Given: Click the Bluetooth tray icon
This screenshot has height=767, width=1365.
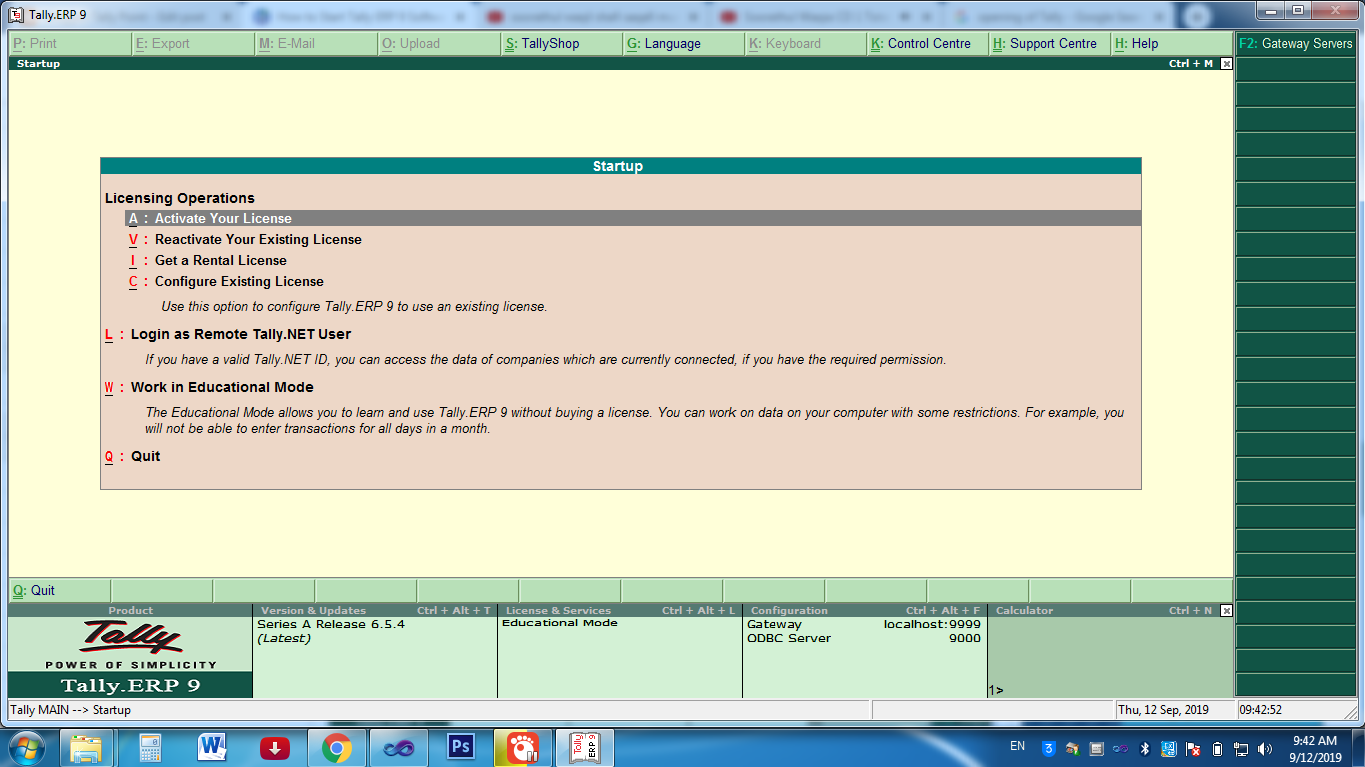Looking at the screenshot, I should (x=1145, y=748).
